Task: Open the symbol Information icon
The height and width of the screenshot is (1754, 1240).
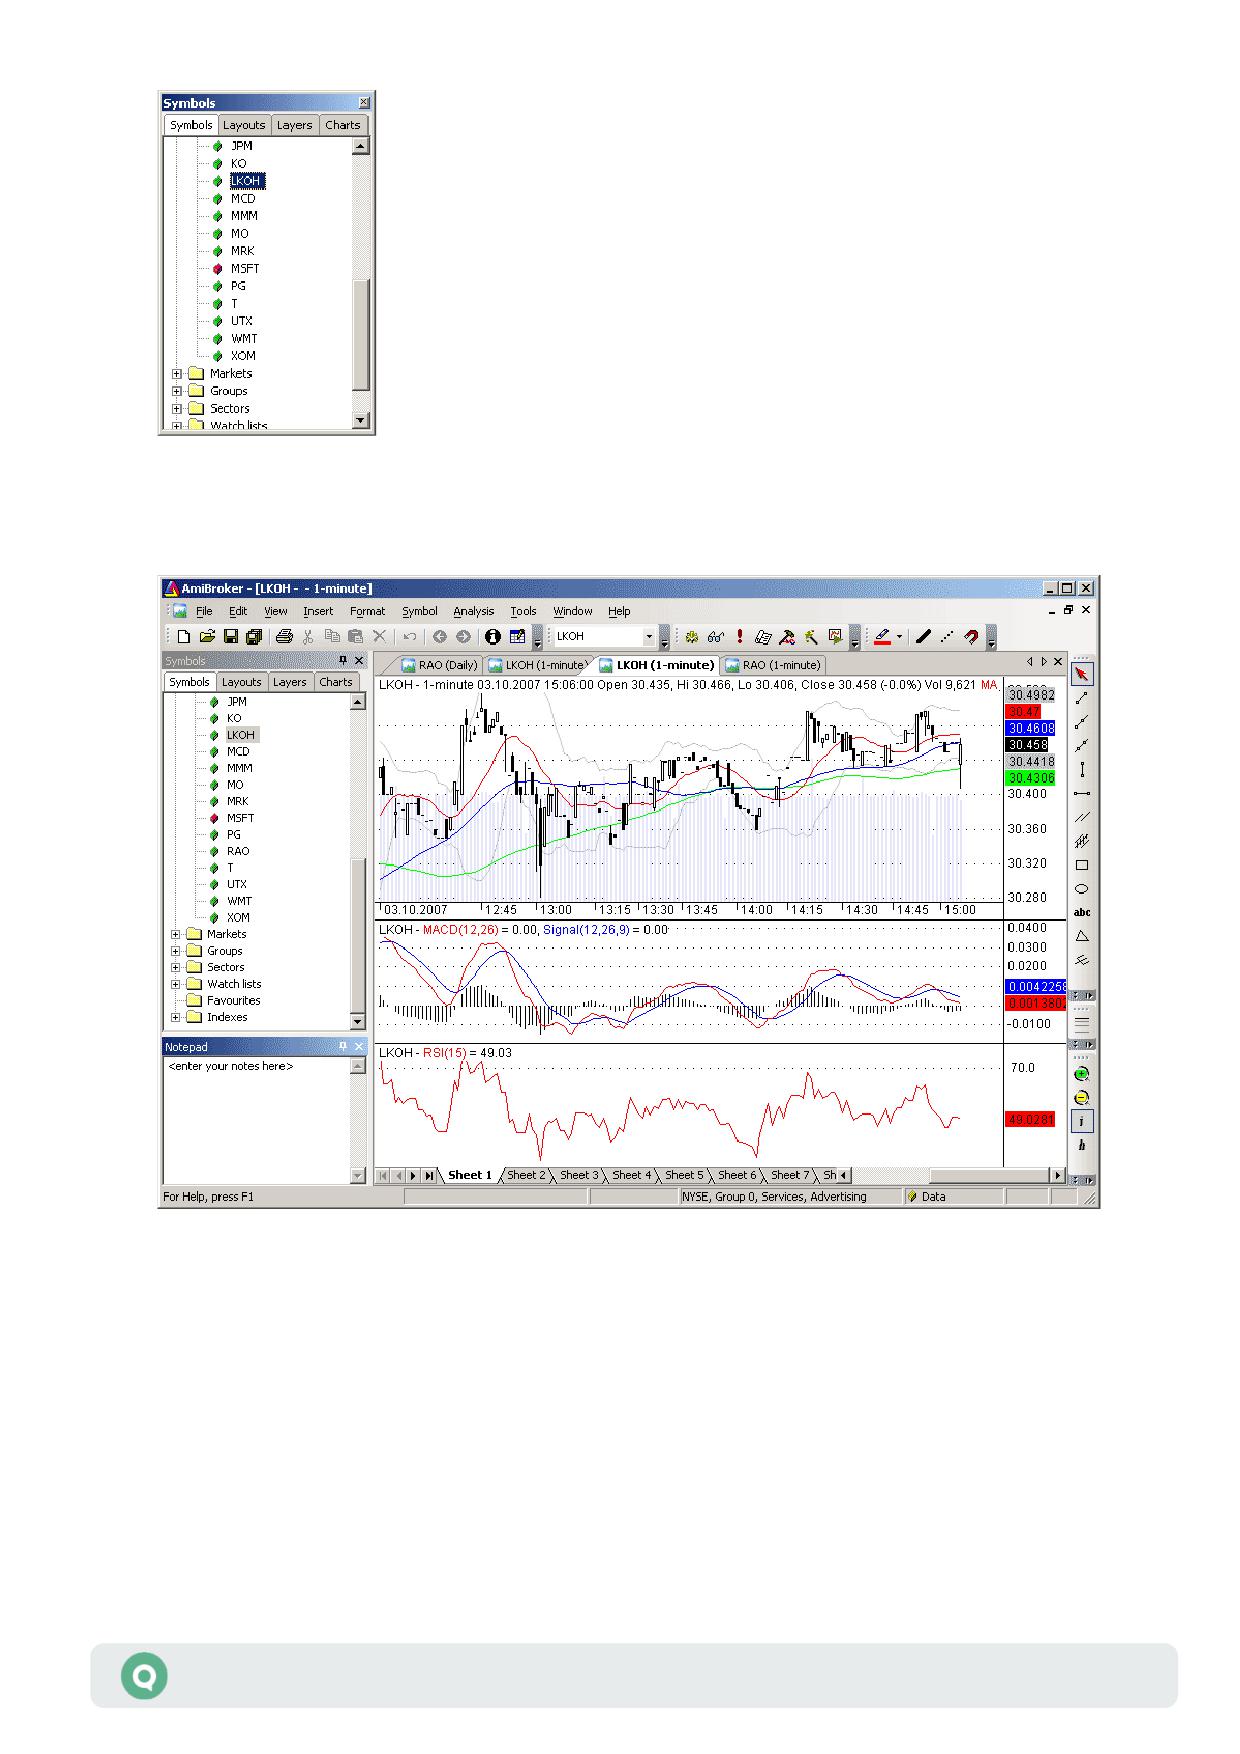Action: [x=492, y=636]
